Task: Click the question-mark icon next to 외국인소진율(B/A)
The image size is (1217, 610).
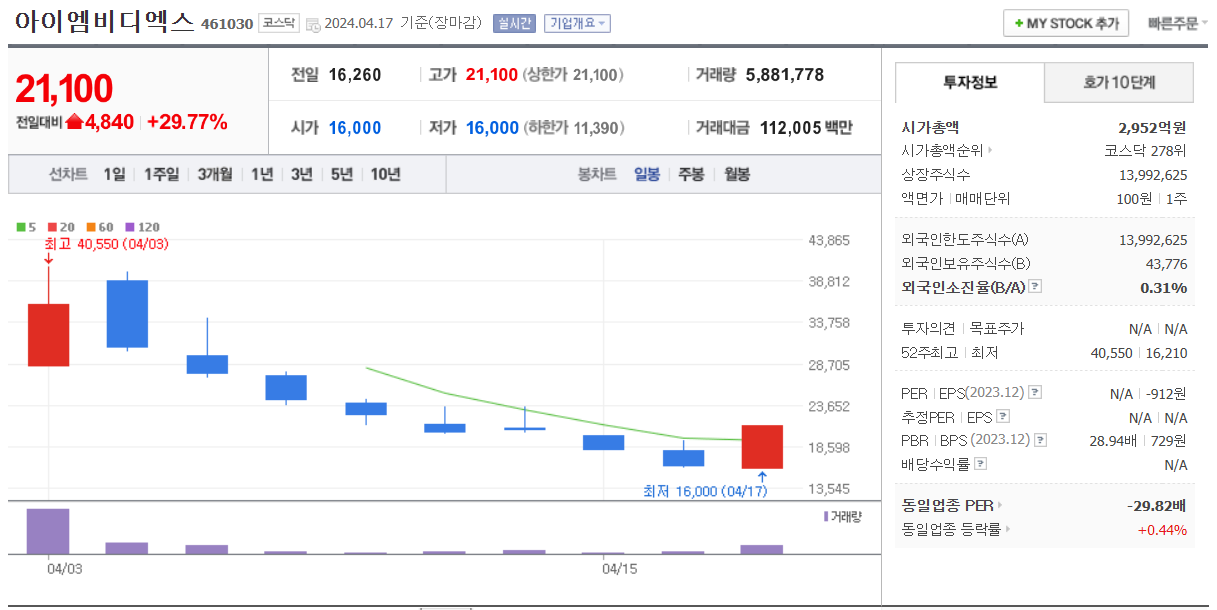Action: click(x=1035, y=287)
